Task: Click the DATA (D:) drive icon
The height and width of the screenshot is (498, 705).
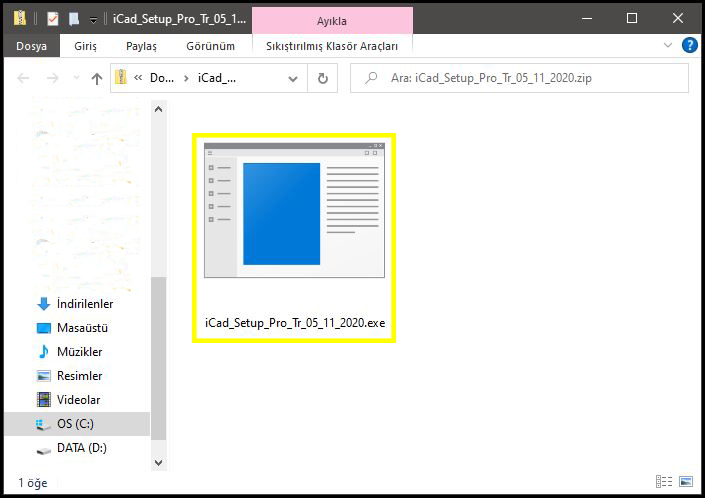Action: pos(44,450)
